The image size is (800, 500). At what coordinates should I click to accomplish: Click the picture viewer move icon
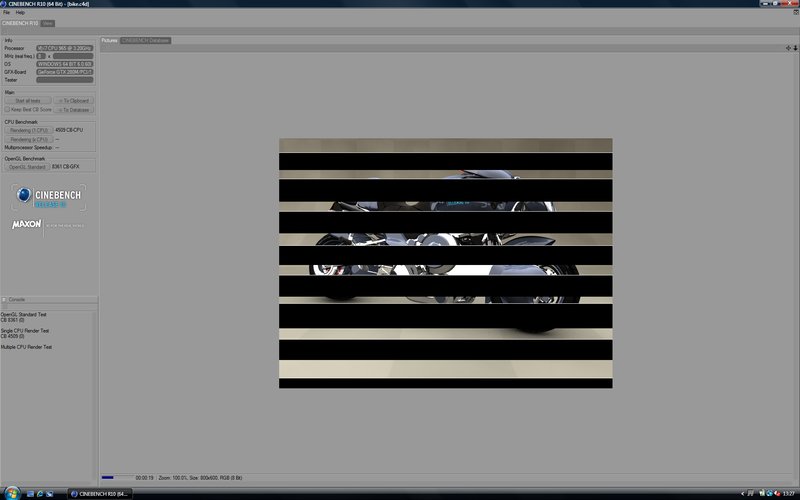point(788,48)
